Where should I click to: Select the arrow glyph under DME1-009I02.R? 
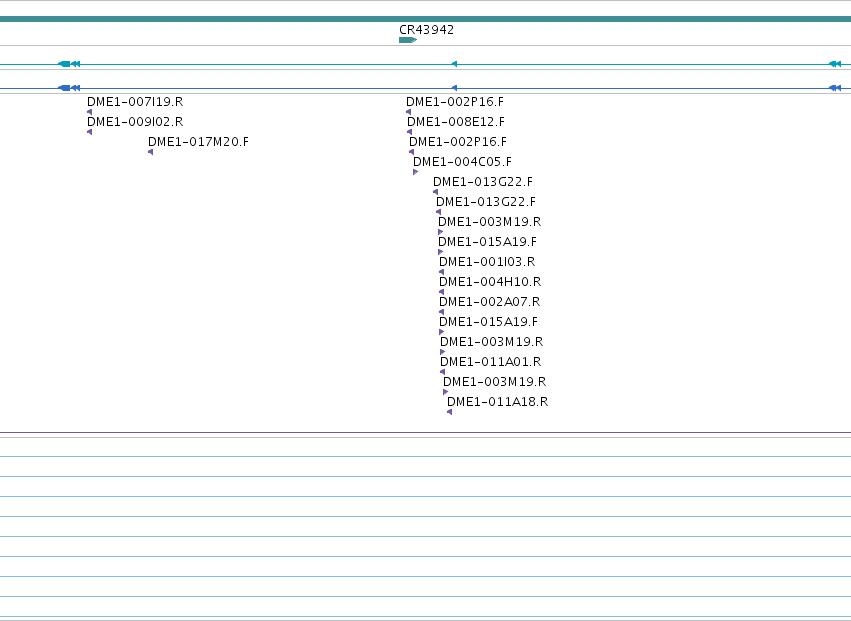tap(90, 132)
